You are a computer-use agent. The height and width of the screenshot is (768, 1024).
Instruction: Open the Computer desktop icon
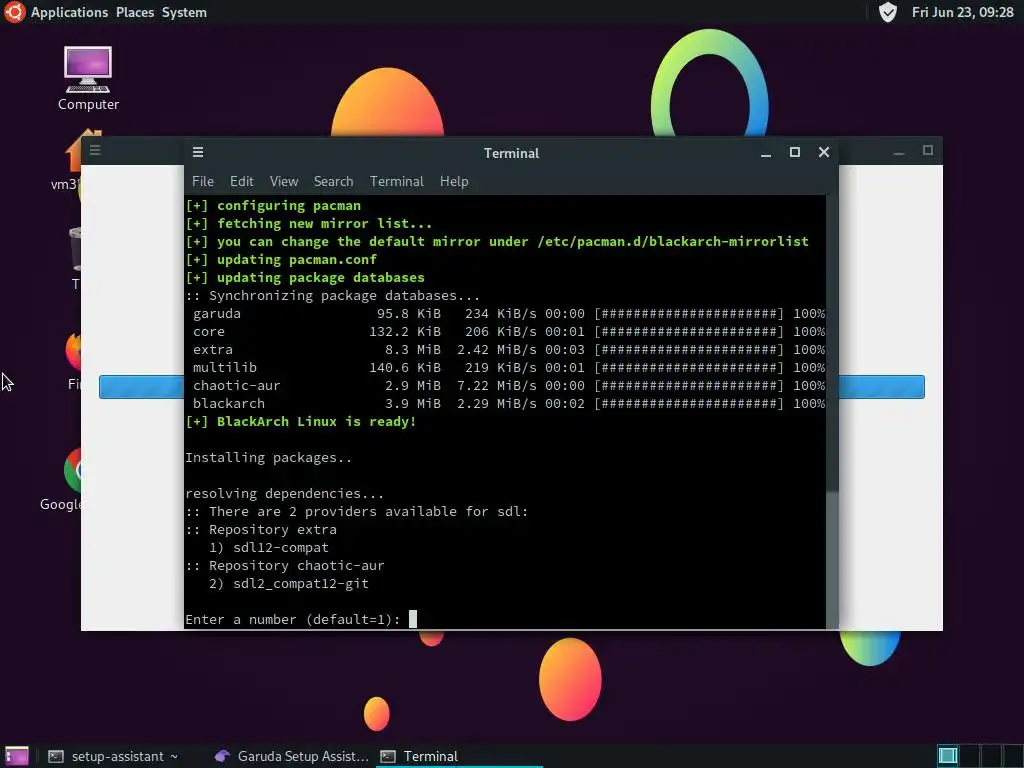pyautogui.click(x=88, y=78)
